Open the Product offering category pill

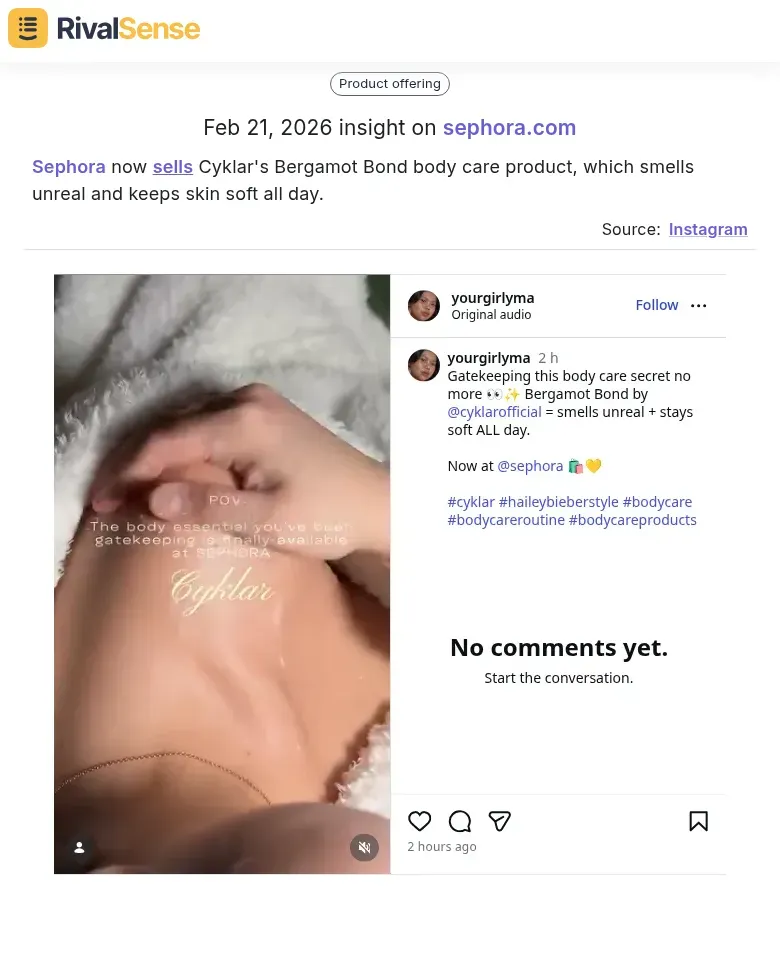click(389, 84)
